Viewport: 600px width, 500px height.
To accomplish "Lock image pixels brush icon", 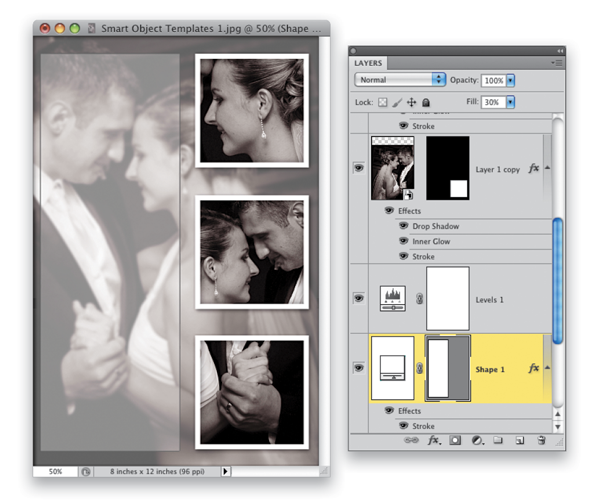I will 397,102.
